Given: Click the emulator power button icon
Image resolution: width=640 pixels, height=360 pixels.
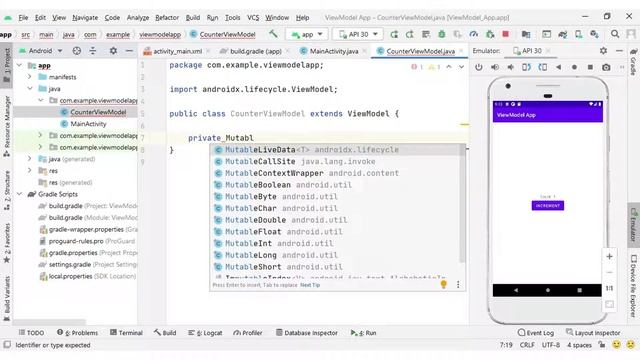Looking at the screenshot, I should click(479, 67).
